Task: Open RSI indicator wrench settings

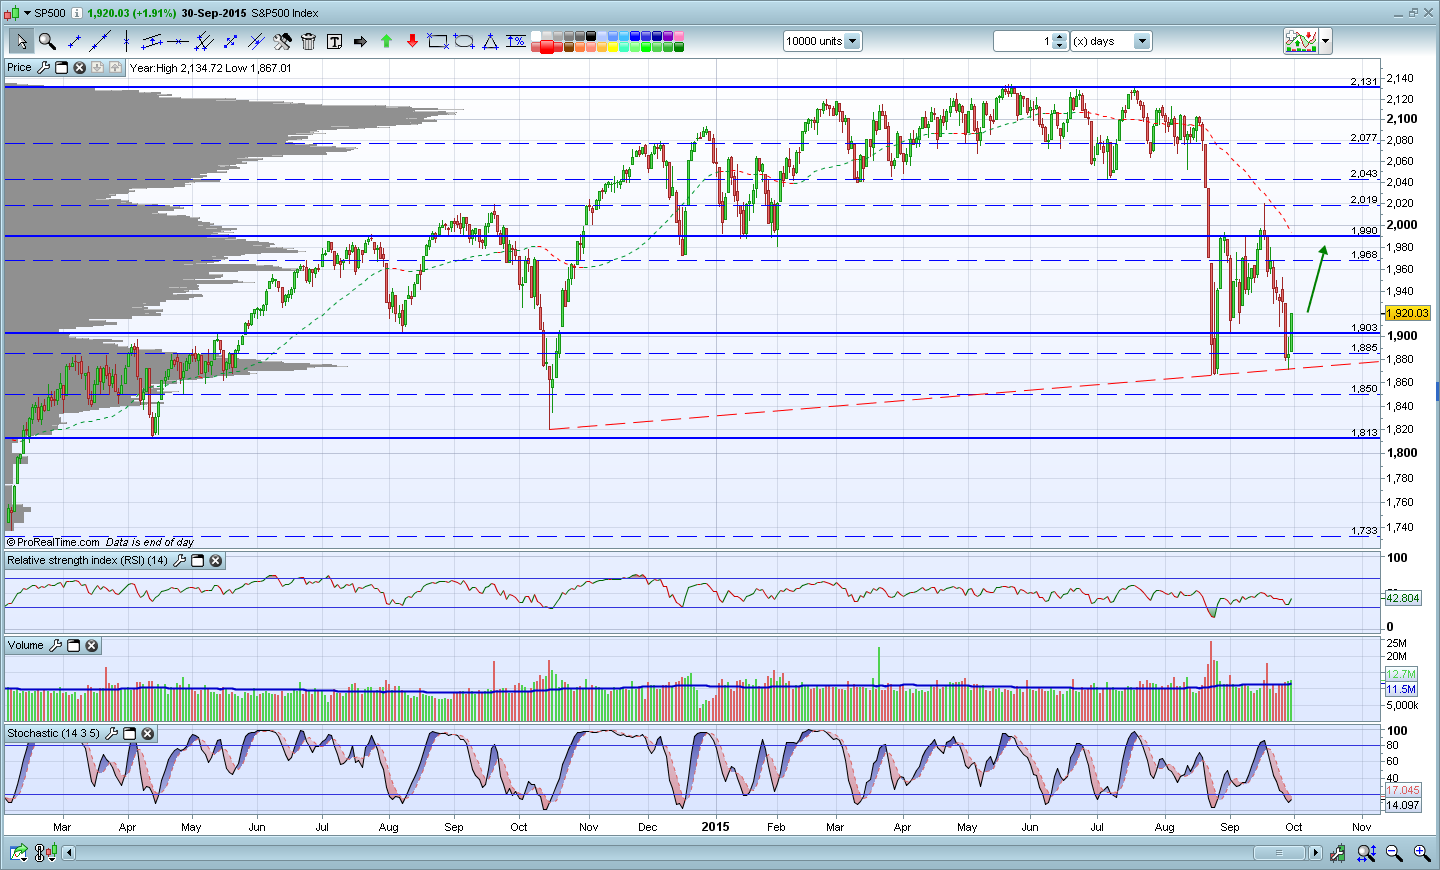Action: coord(180,561)
